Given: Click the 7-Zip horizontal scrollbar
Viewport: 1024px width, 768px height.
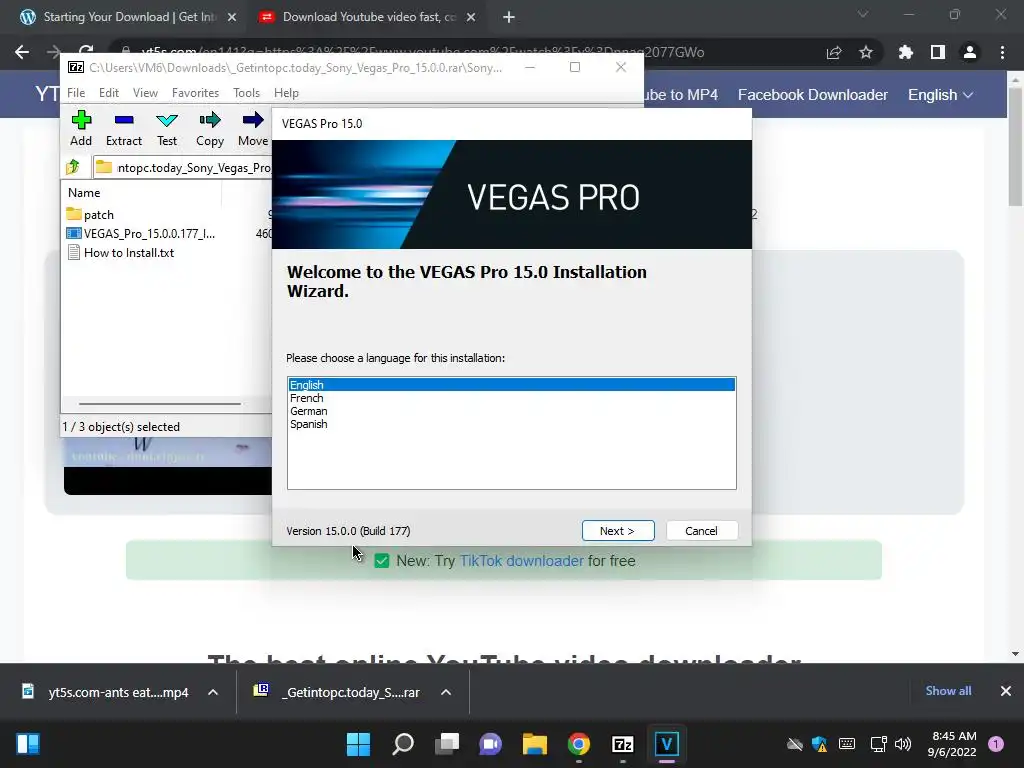Looking at the screenshot, I should 159,404.
